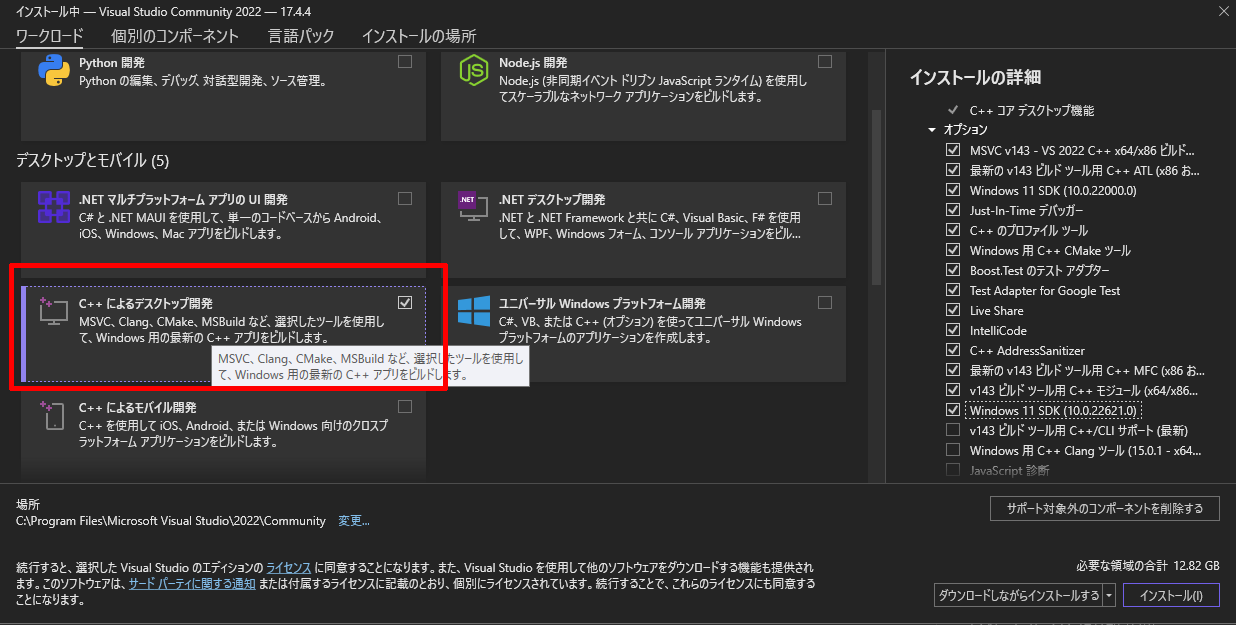
Task: Click the C++ によるデスクトップ開発 monitor icon
Action: pyautogui.click(x=53, y=311)
